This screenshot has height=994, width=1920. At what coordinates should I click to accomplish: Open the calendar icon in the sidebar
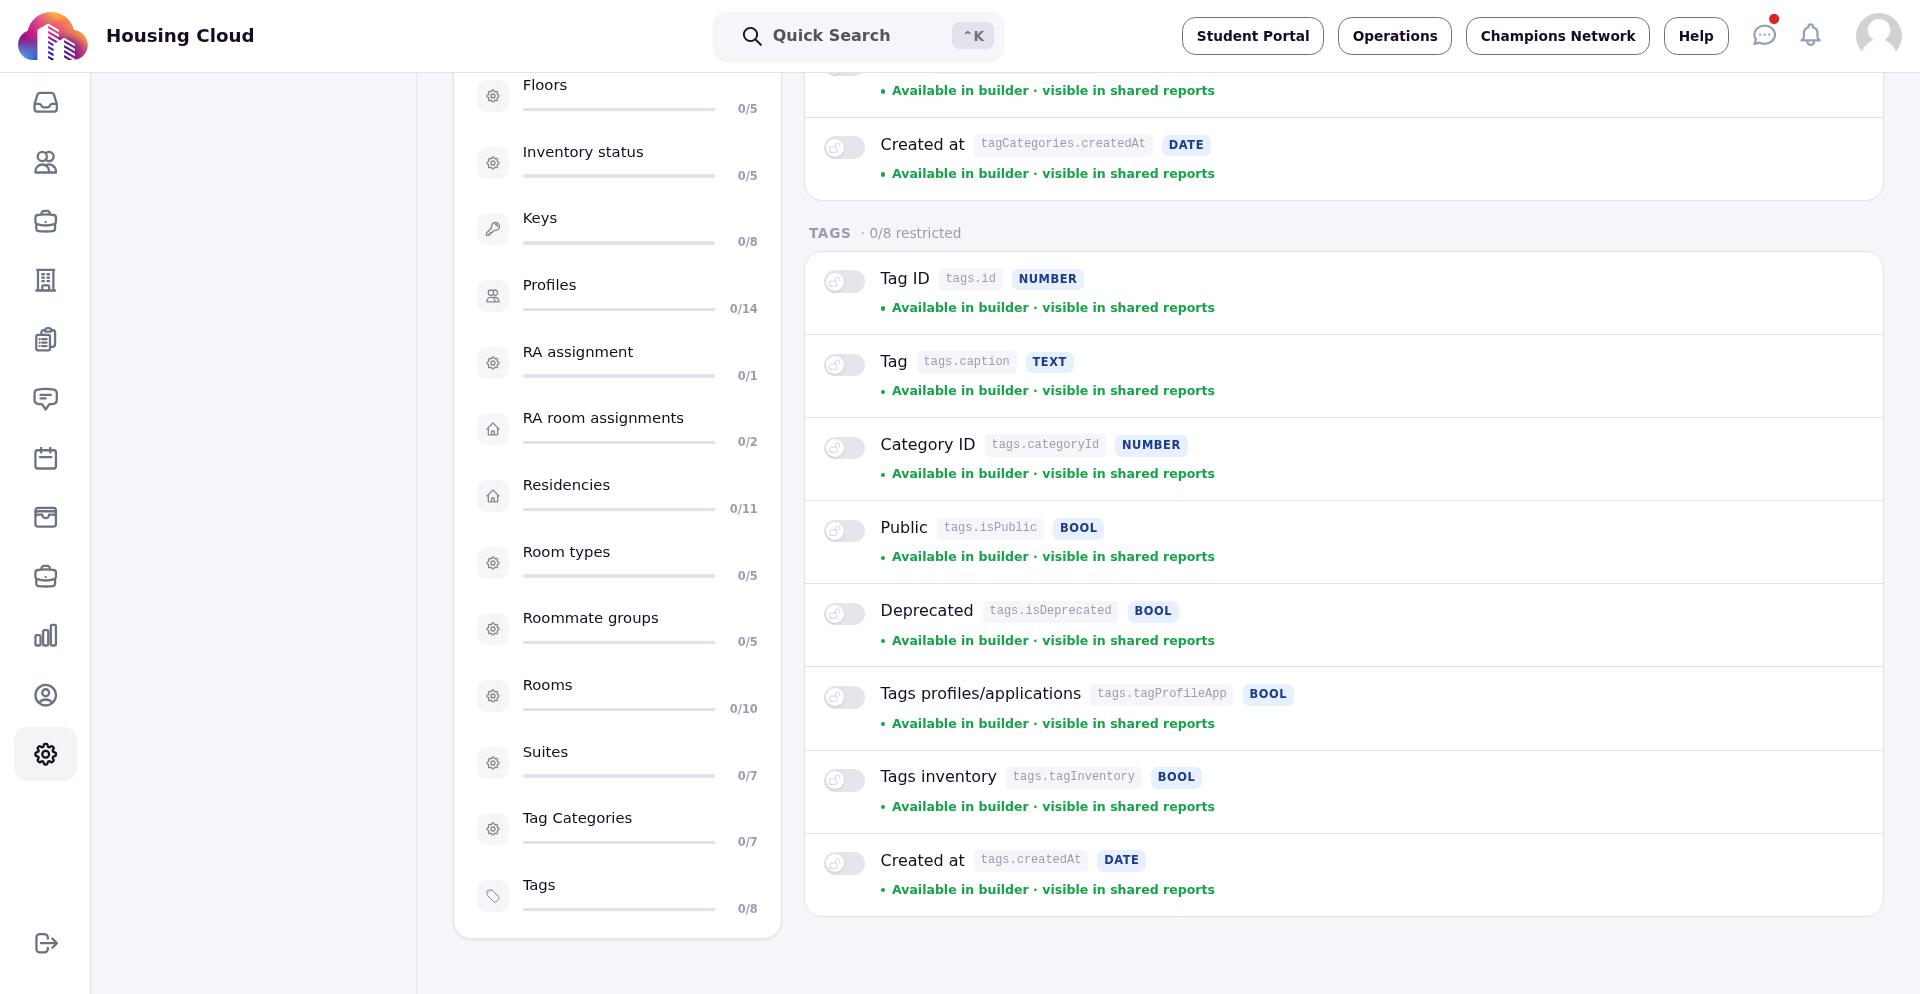(x=45, y=458)
